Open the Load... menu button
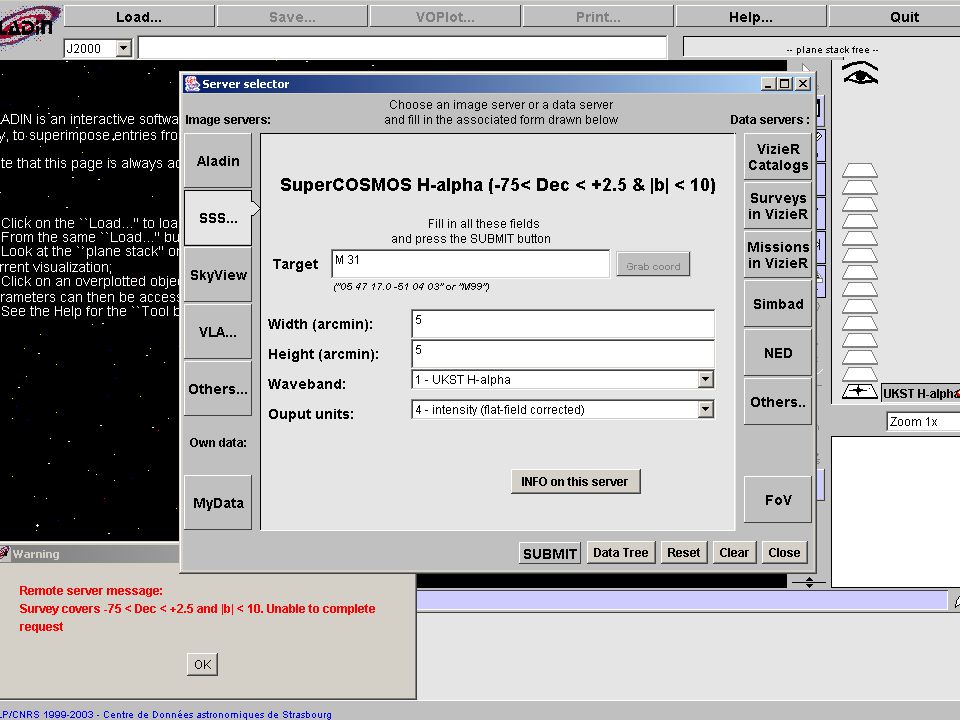The width and height of the screenshot is (960, 720). (139, 17)
